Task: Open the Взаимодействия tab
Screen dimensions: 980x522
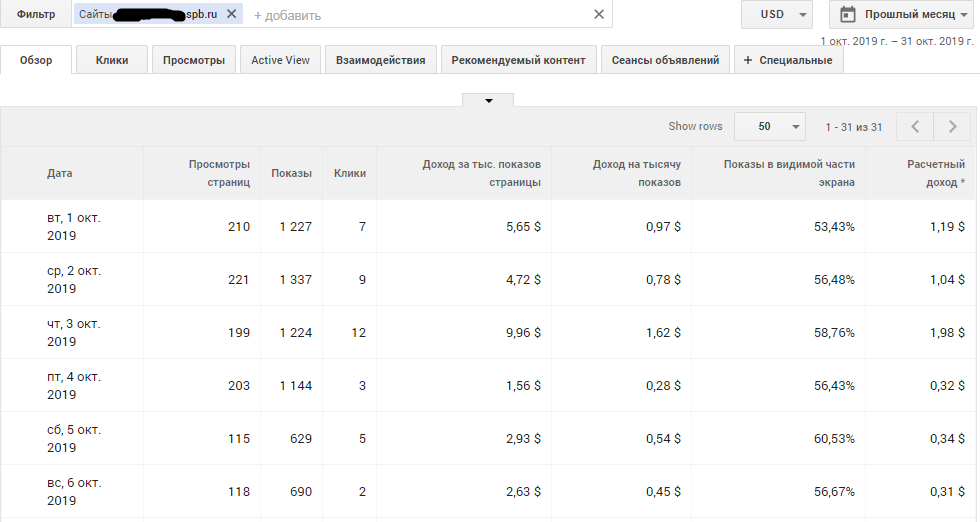Action: pos(381,60)
